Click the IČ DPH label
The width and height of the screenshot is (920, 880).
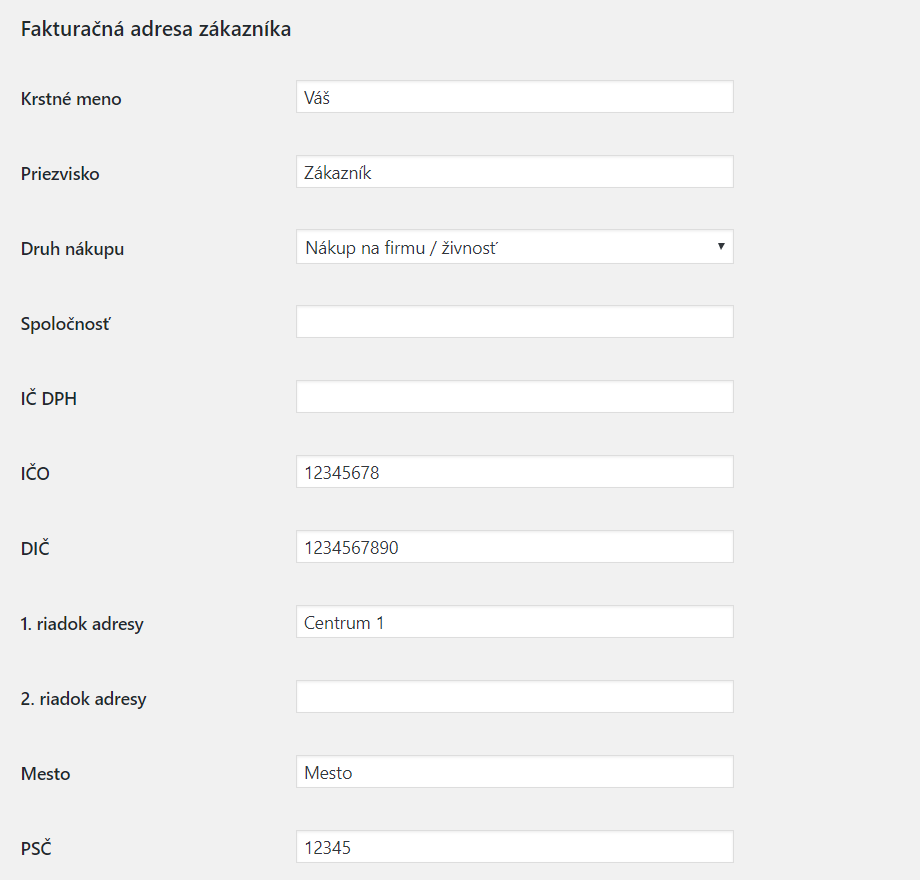point(49,399)
